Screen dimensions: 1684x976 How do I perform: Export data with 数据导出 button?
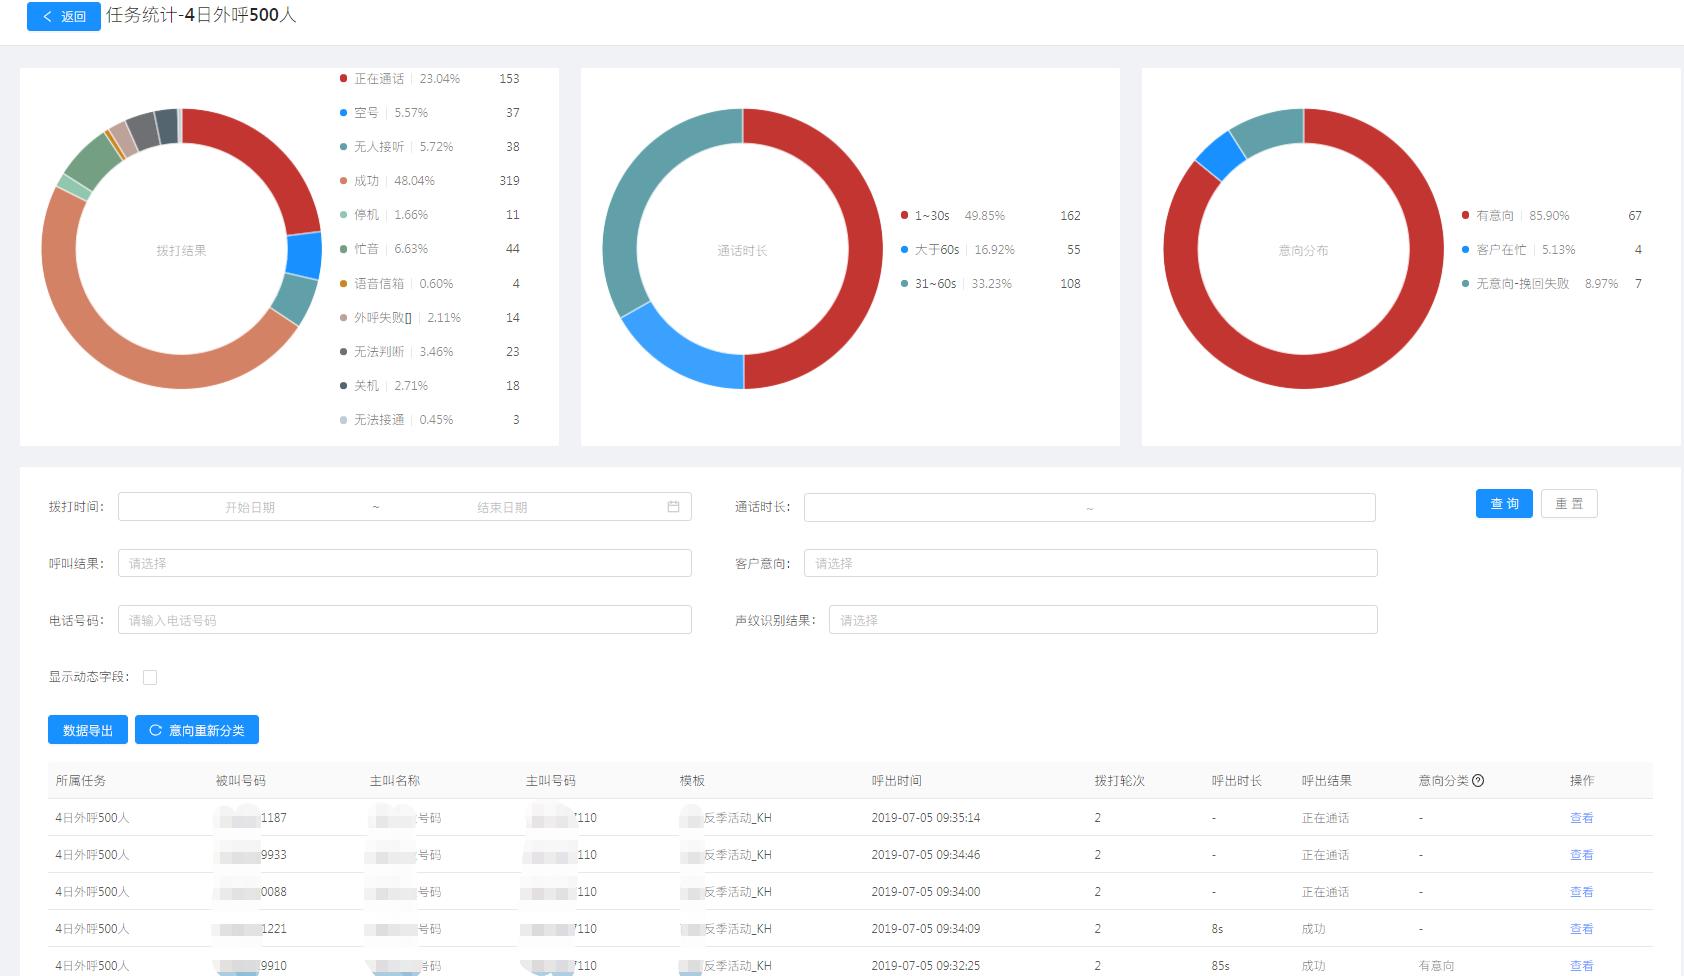[x=88, y=730]
